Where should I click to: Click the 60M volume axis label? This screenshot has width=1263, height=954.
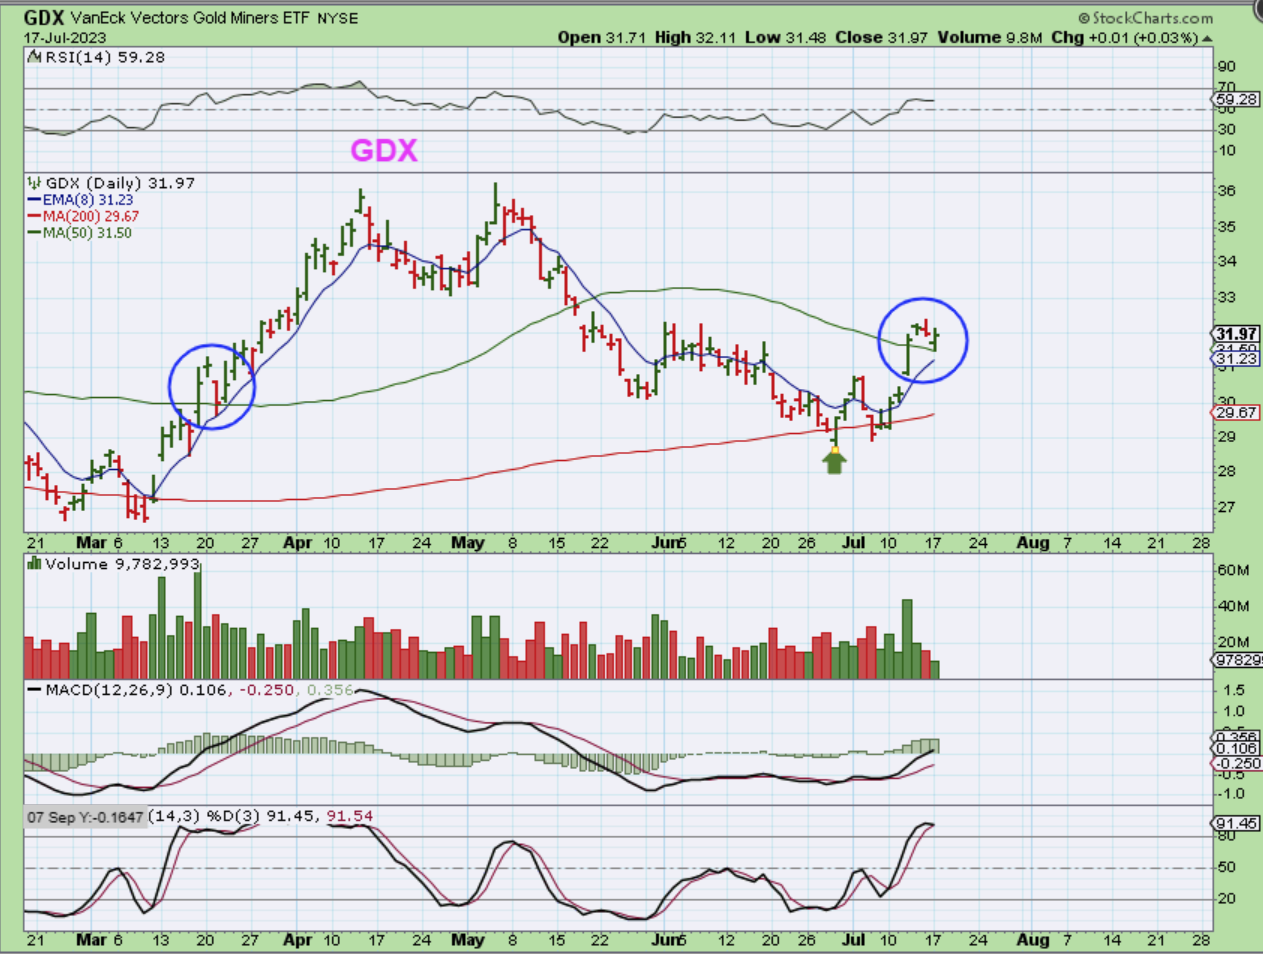point(1232,570)
